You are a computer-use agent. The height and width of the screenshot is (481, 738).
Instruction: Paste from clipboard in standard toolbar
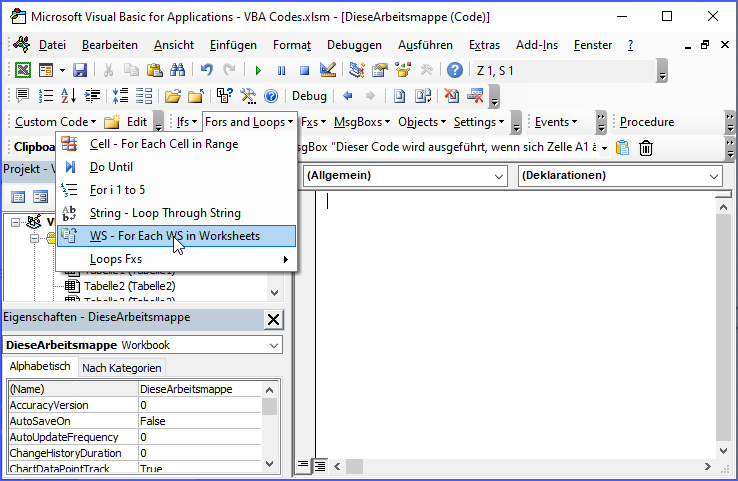(x=154, y=71)
